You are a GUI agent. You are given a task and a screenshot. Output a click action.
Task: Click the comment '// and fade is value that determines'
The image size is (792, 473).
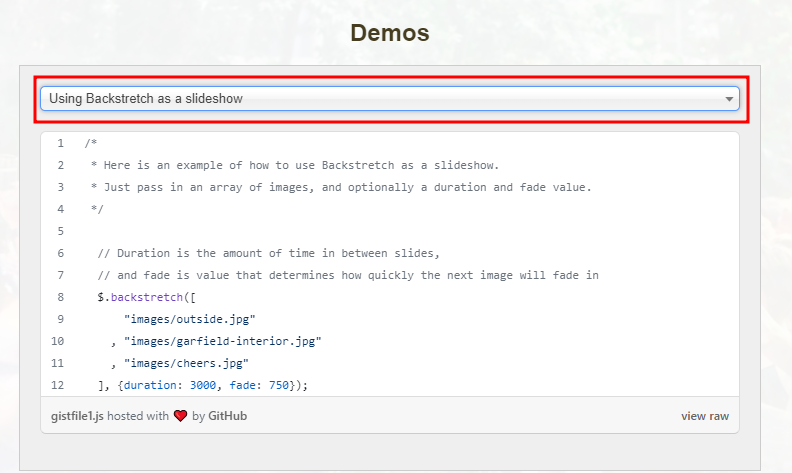(348, 275)
